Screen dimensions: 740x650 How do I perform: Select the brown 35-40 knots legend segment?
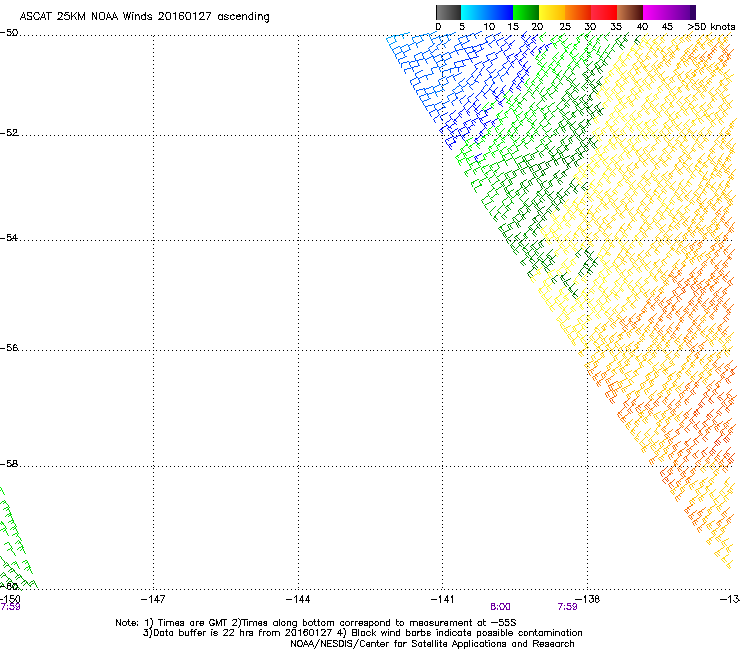point(630,12)
